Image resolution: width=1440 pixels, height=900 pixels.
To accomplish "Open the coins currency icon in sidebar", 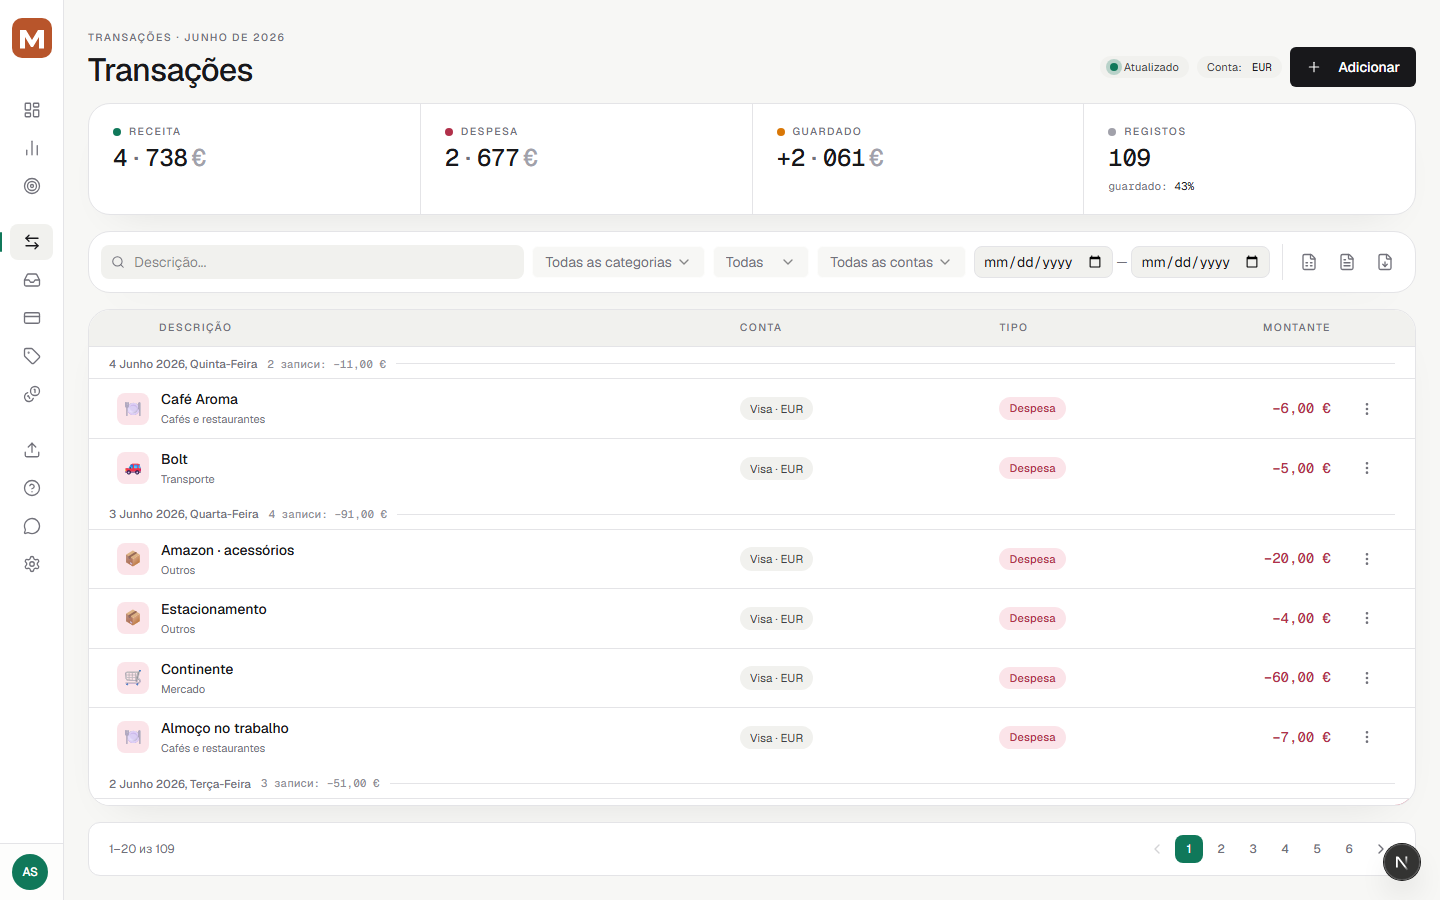I will pos(32,394).
